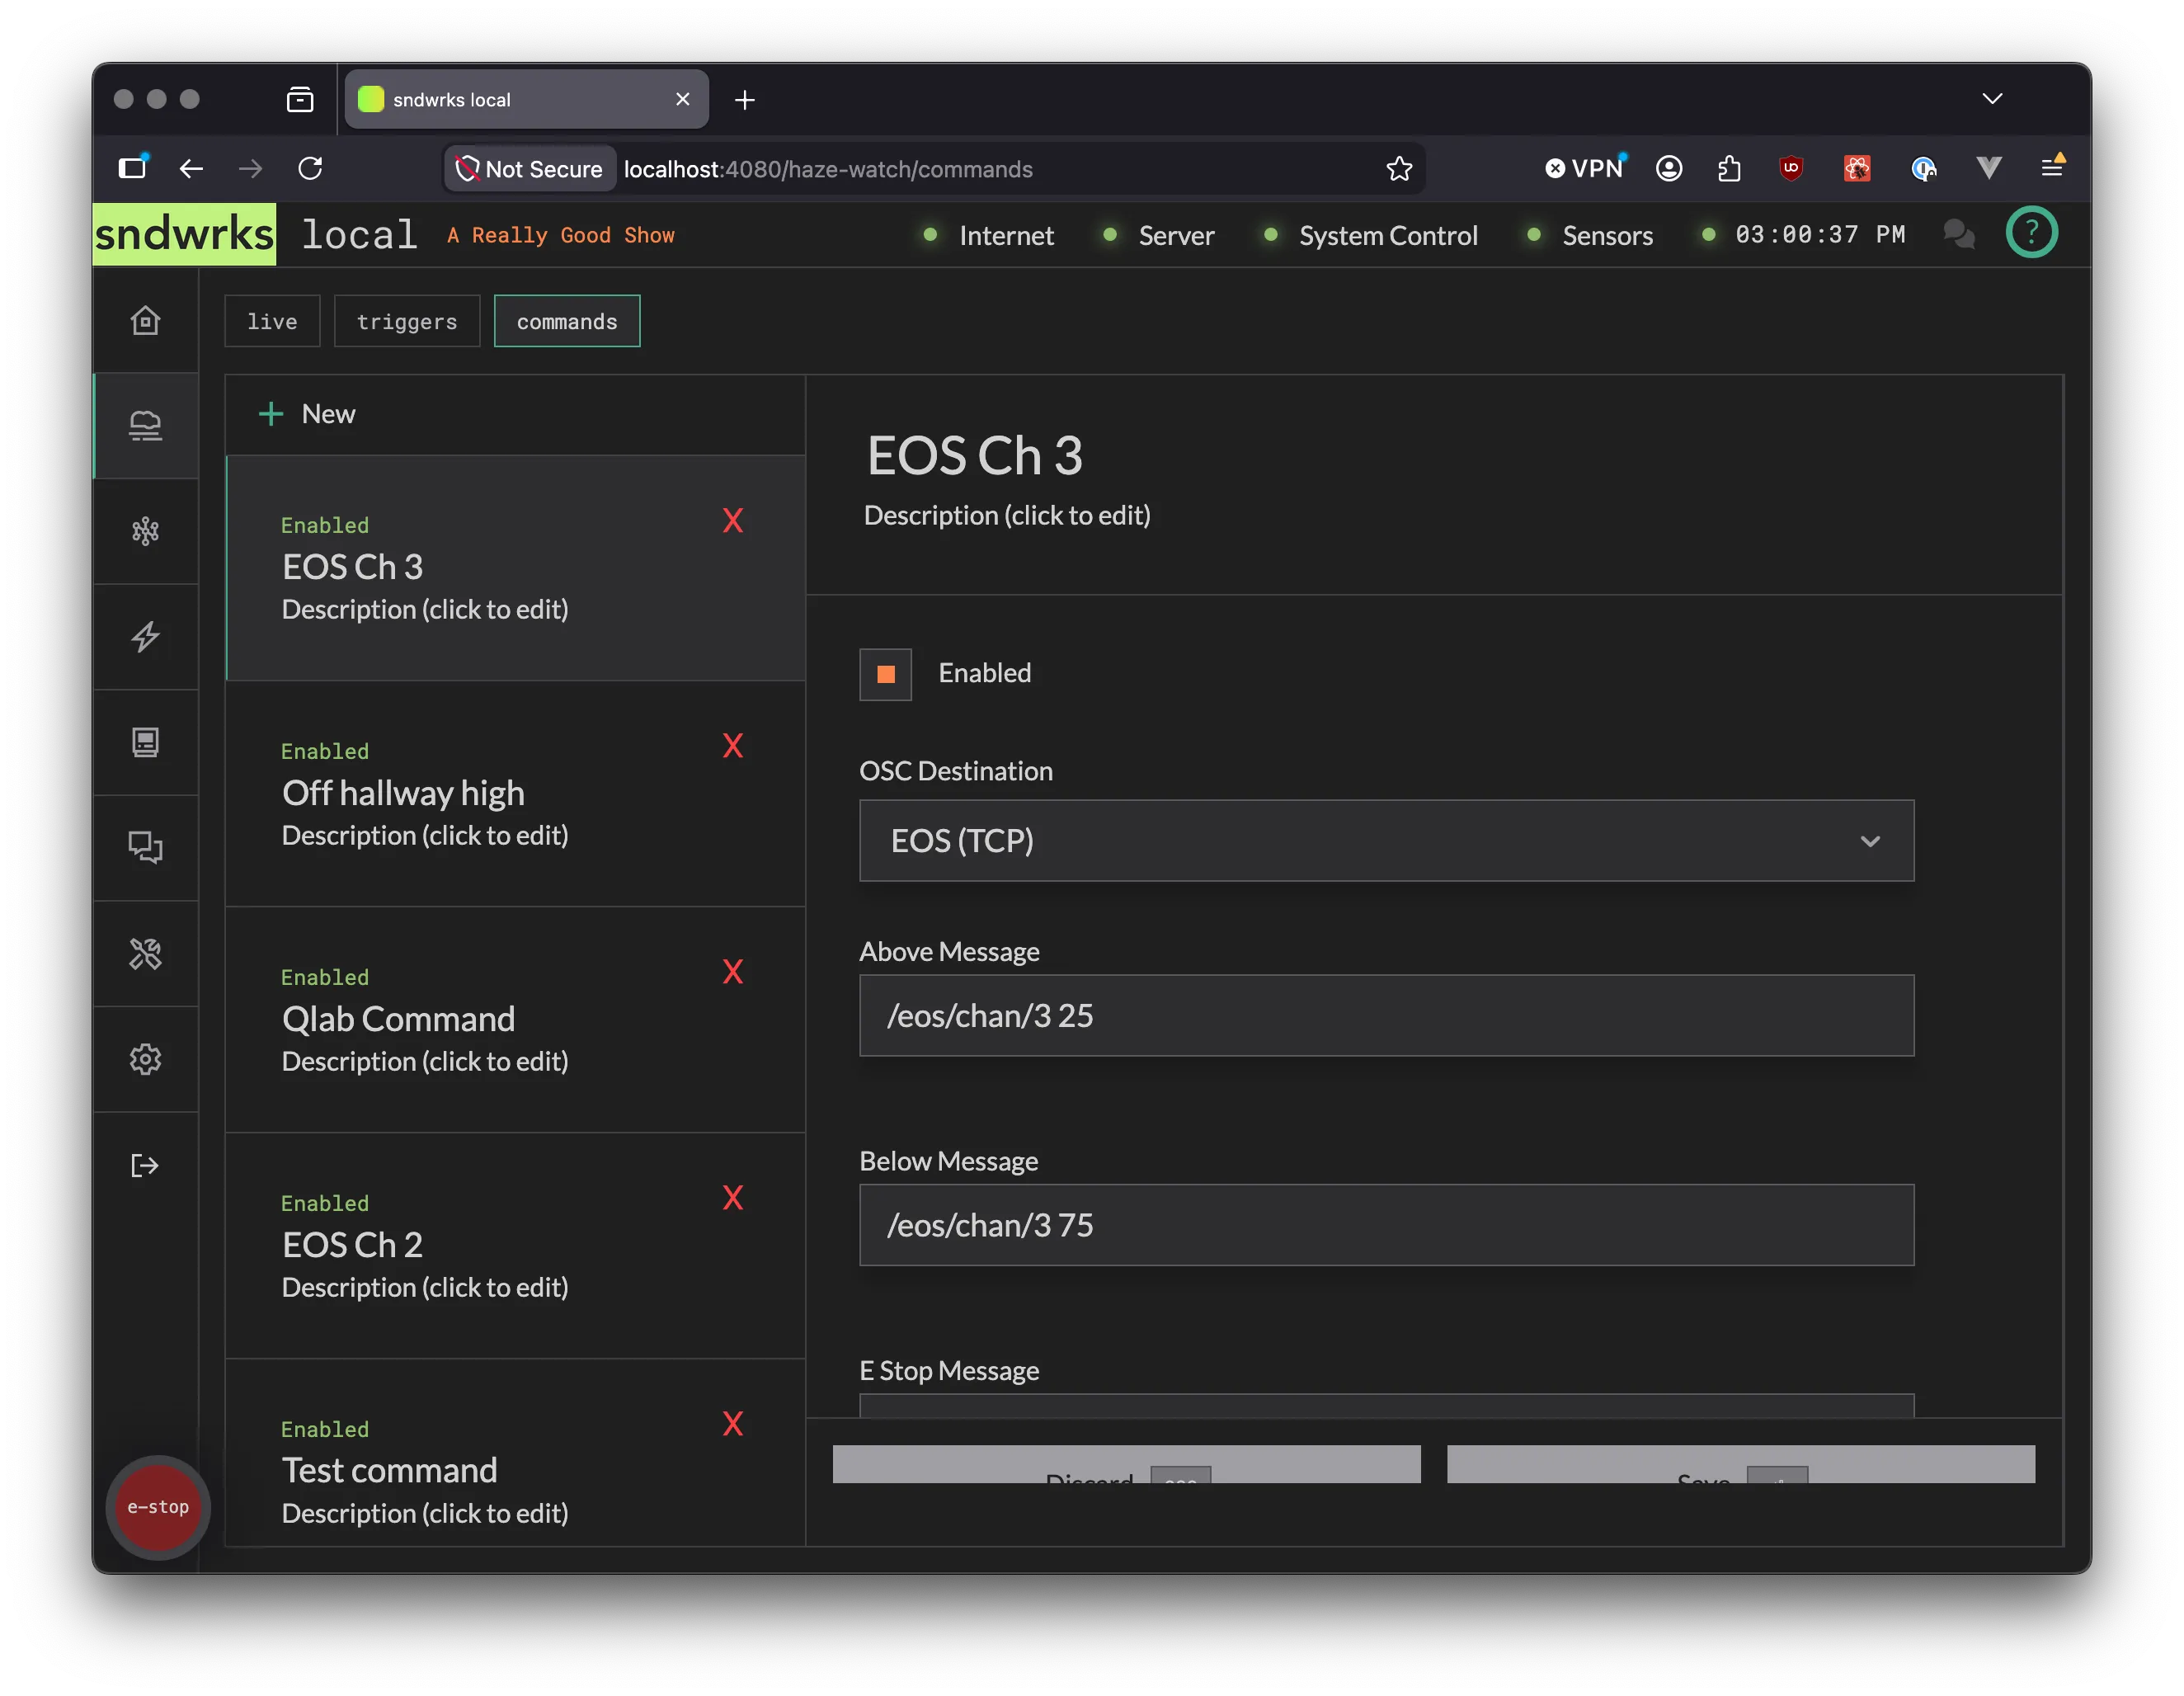Open the browser extensions puzzle icon
The height and width of the screenshot is (1696, 2184).
coord(1729,168)
